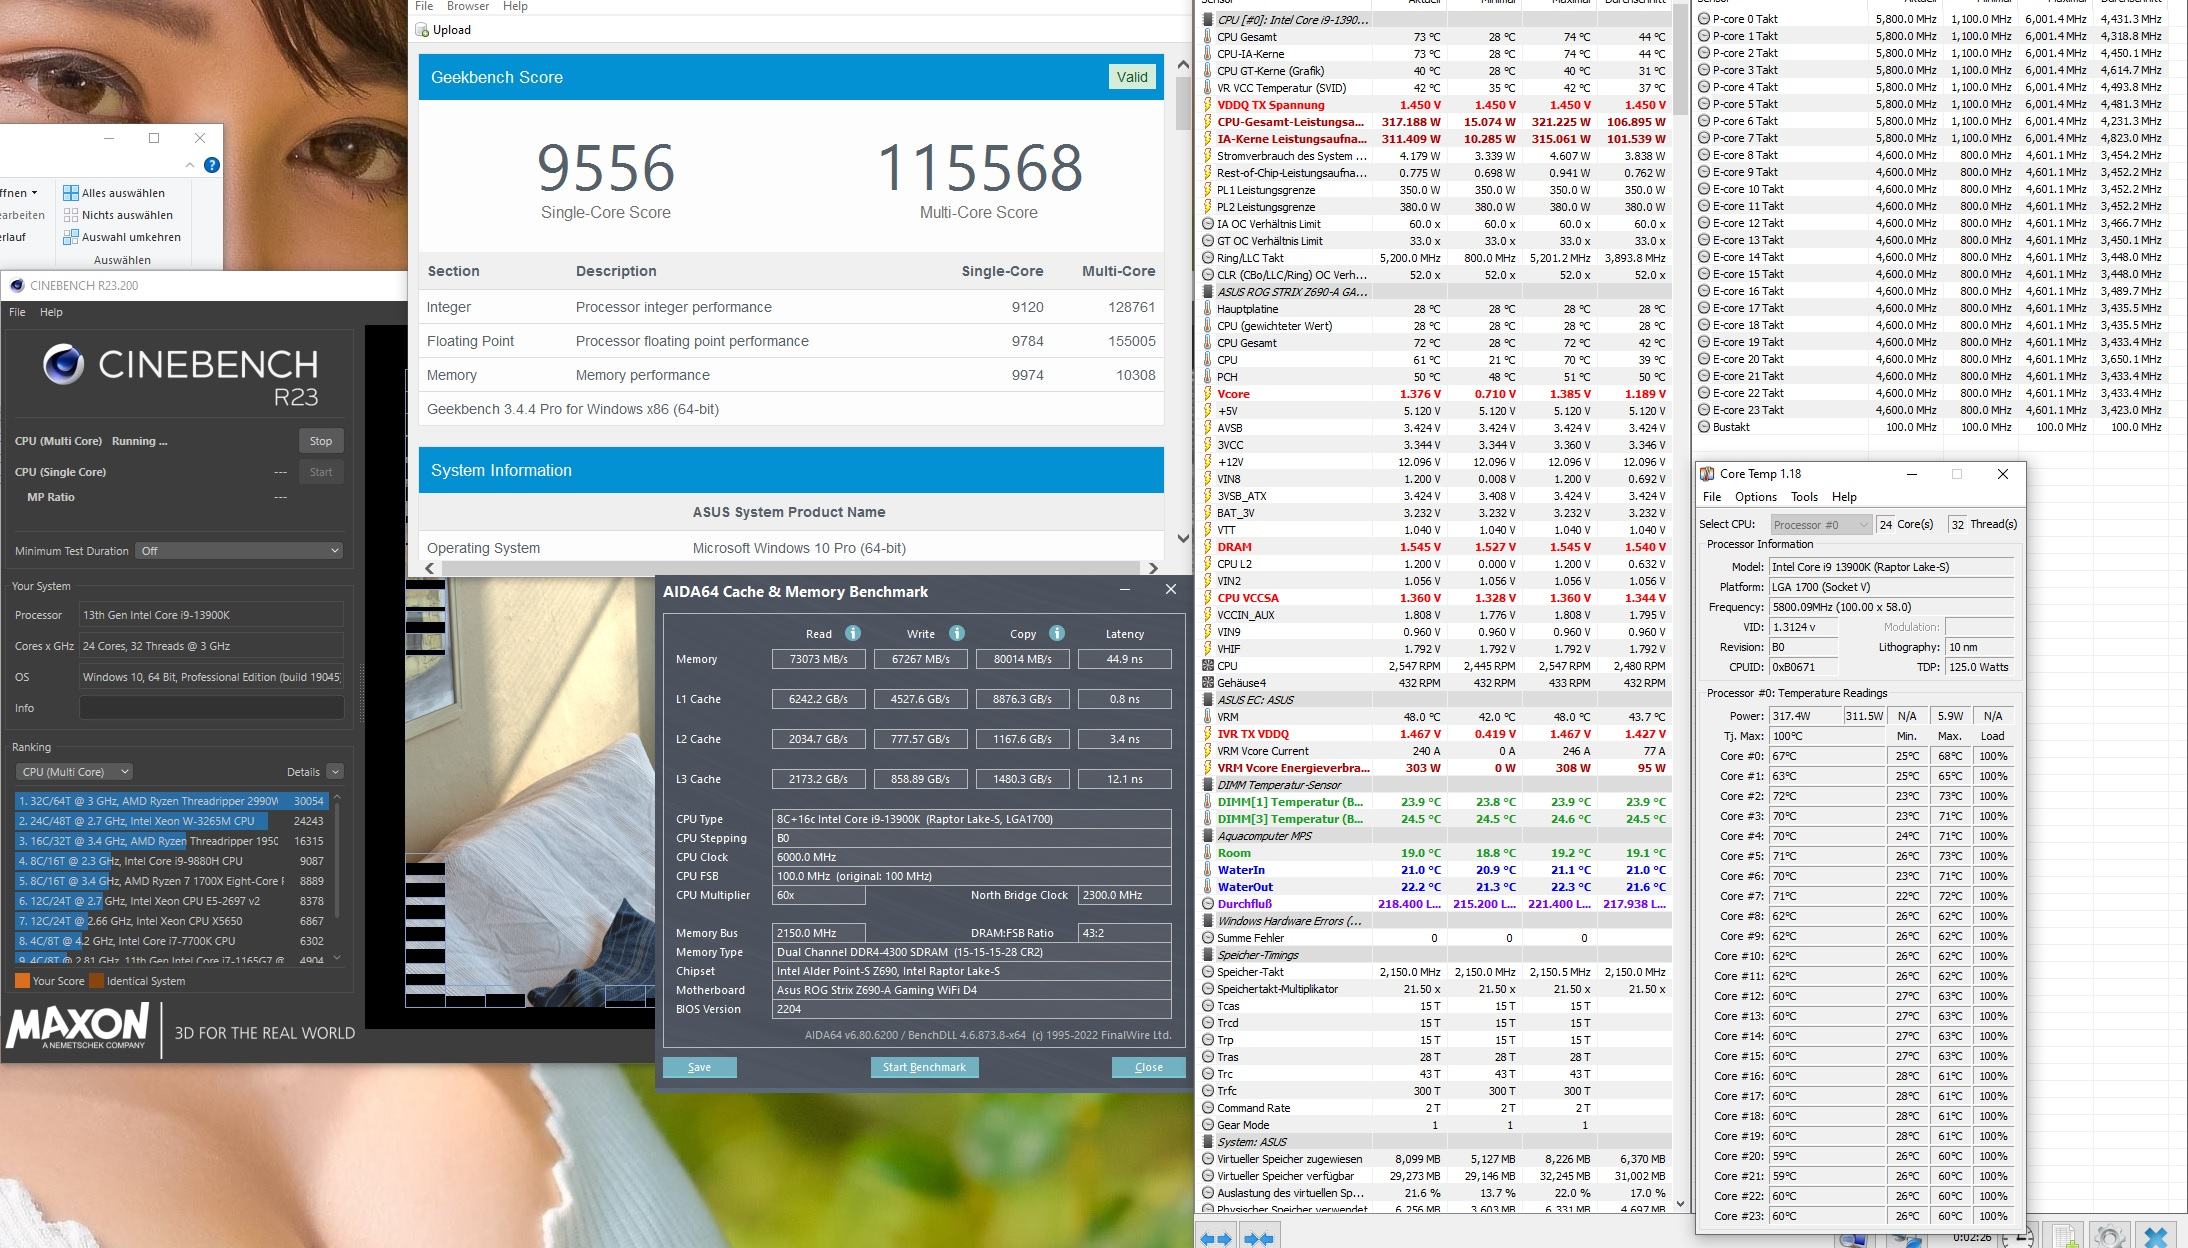Click the Valid badge in Geekbench
The image size is (2188, 1248).
tap(1132, 77)
